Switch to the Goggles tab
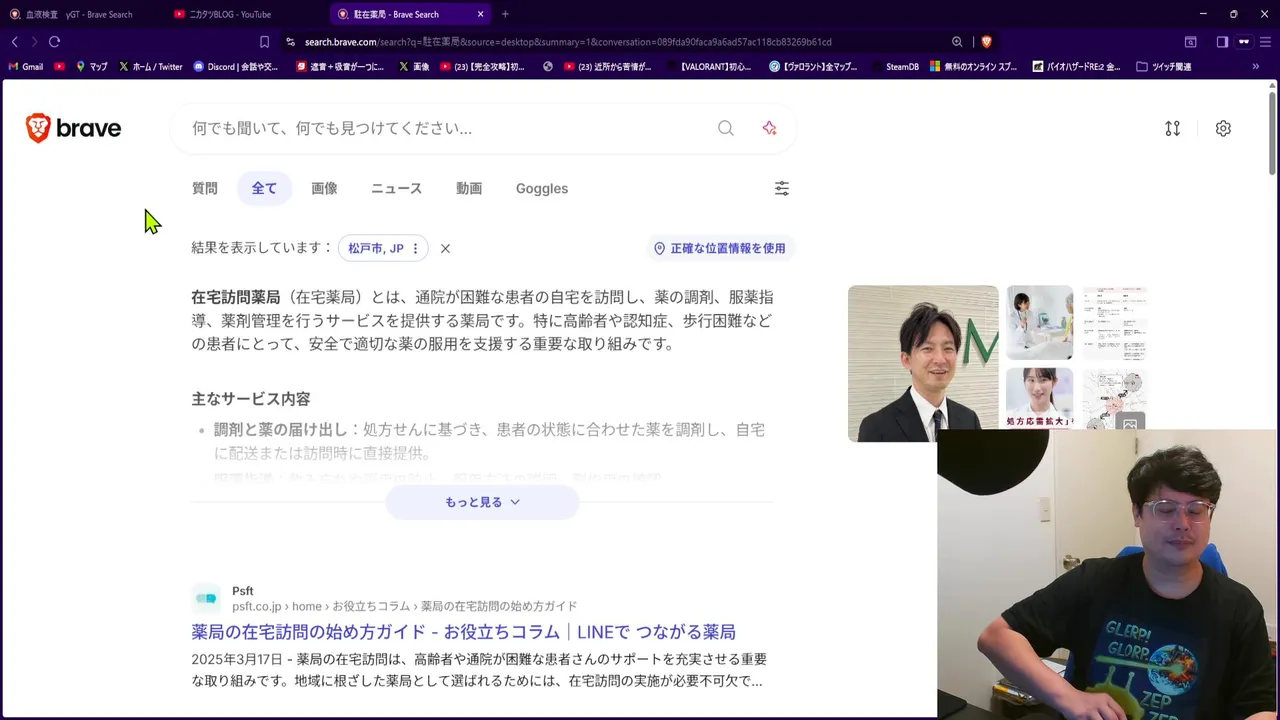This screenshot has height=720, width=1280. 542,188
